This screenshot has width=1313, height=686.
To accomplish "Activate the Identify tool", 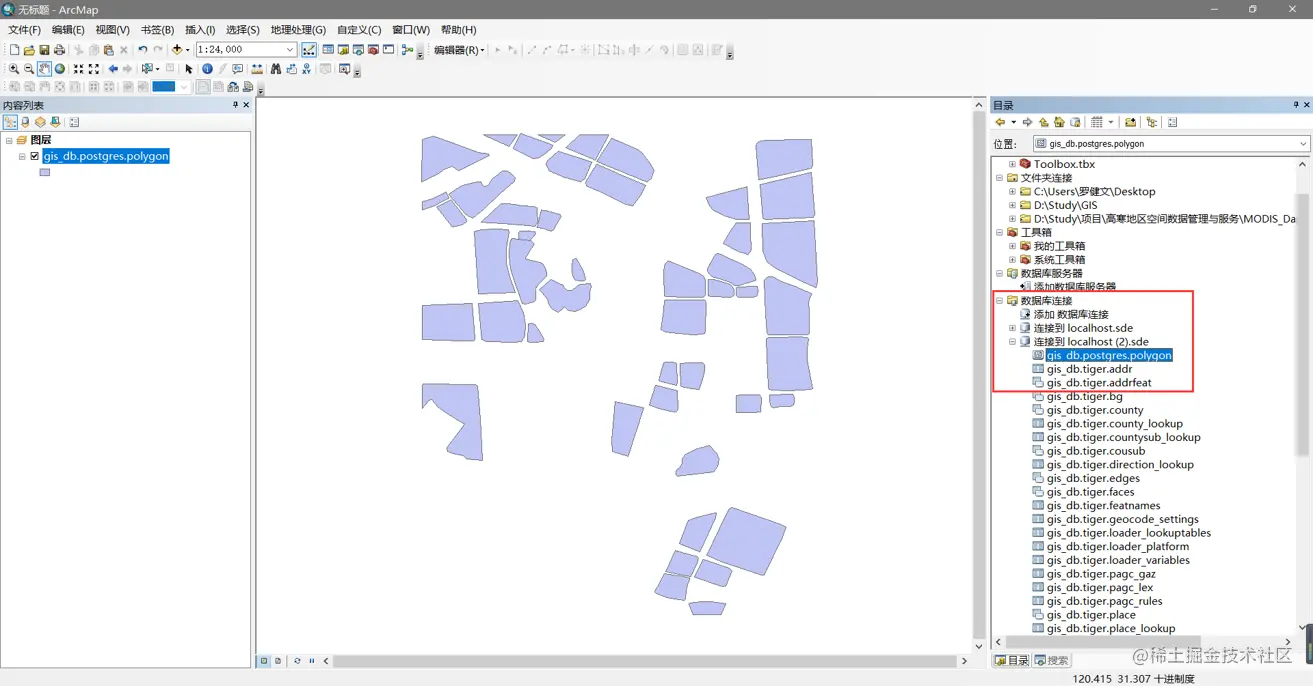I will point(207,69).
